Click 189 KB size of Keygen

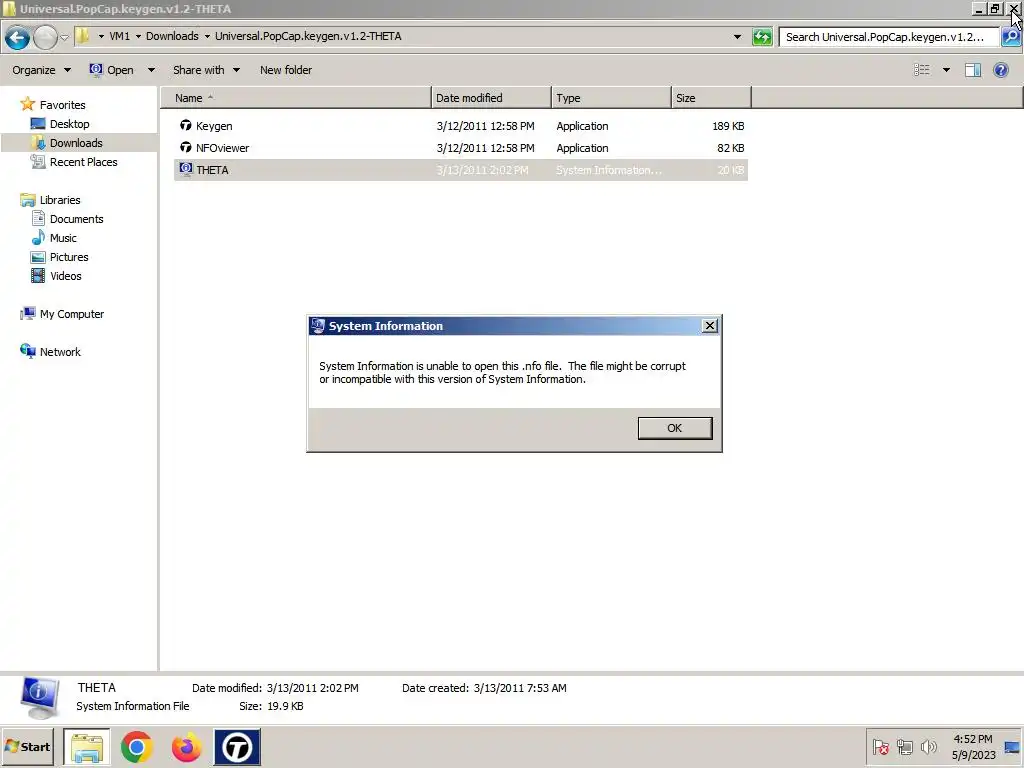[728, 126]
